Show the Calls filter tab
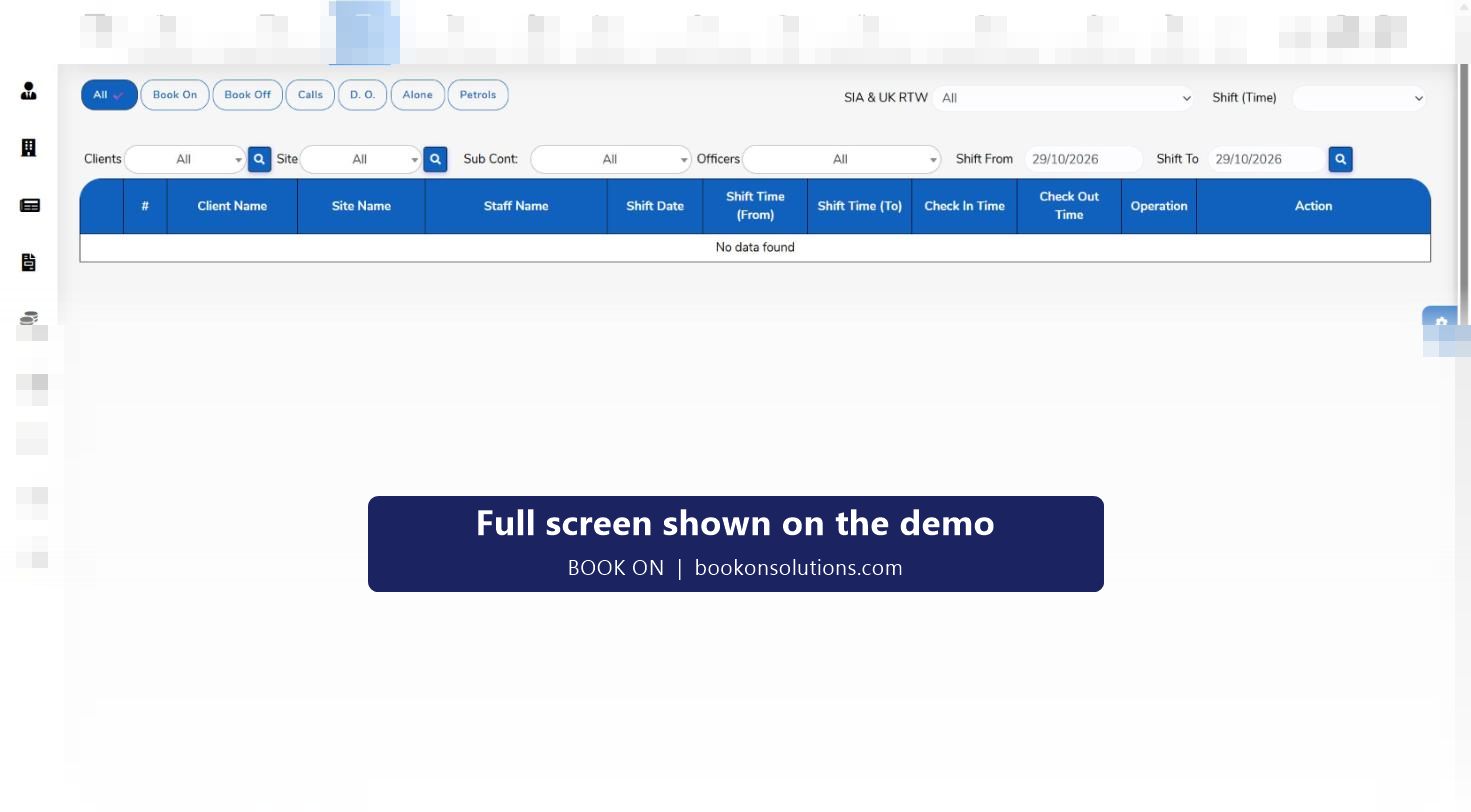 (x=310, y=95)
